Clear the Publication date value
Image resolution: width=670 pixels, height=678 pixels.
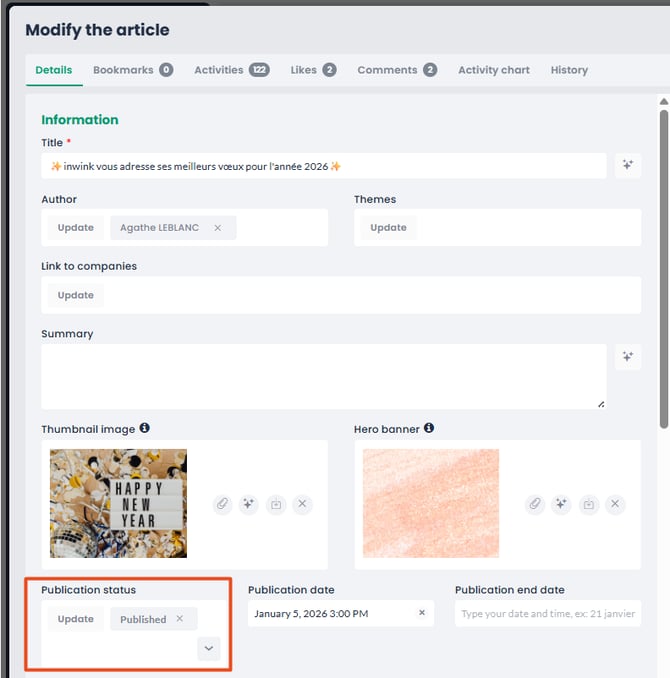(x=422, y=613)
